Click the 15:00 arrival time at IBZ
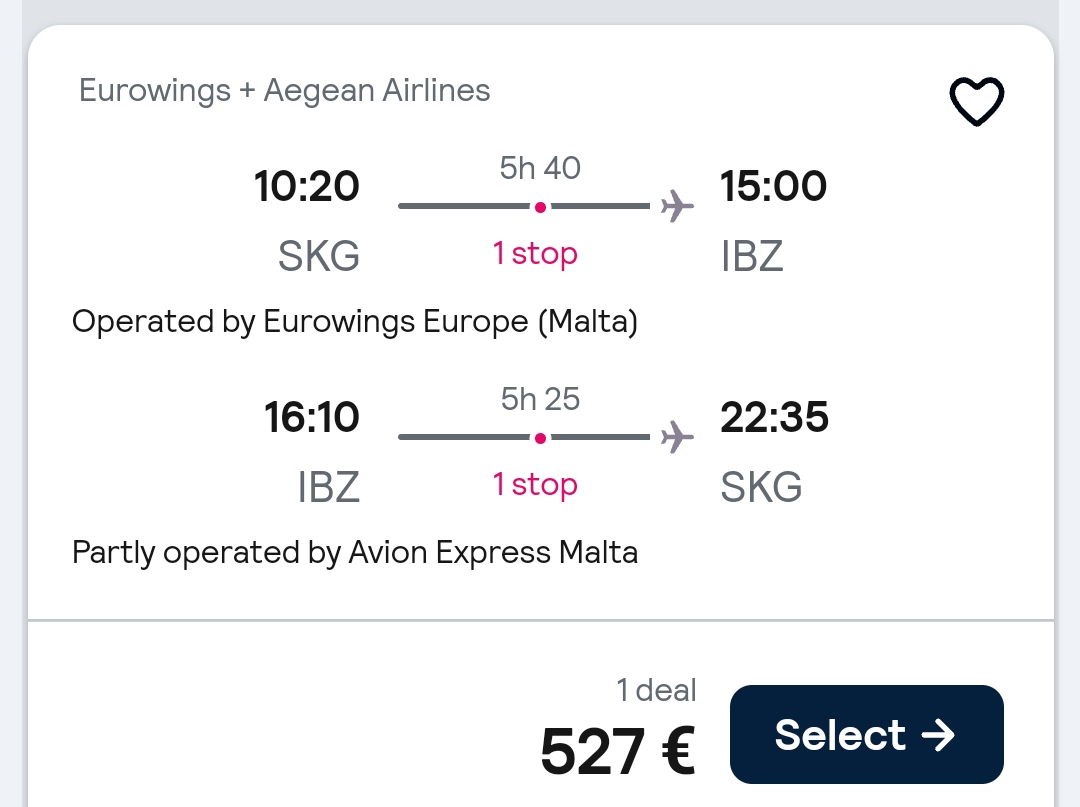Viewport: 1080px width, 807px height. click(773, 186)
